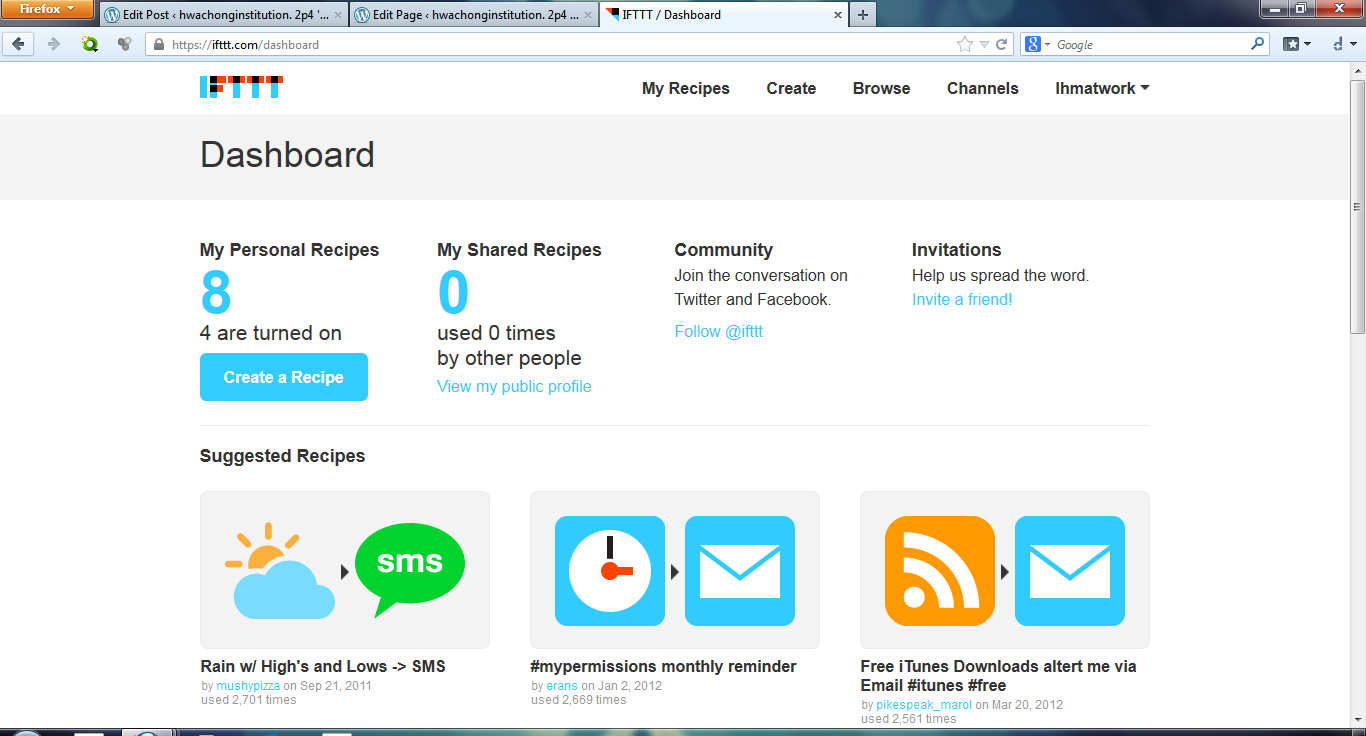Click the orange RSS feed icon
Viewport: 1366px width, 736px height.
click(940, 571)
